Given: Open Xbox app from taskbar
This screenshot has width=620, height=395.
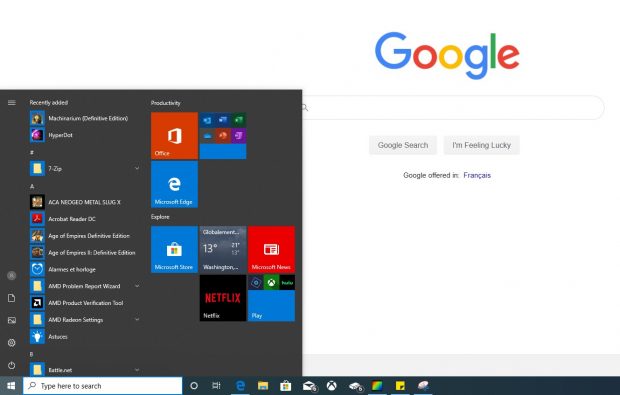Looking at the screenshot, I should coord(332,386).
